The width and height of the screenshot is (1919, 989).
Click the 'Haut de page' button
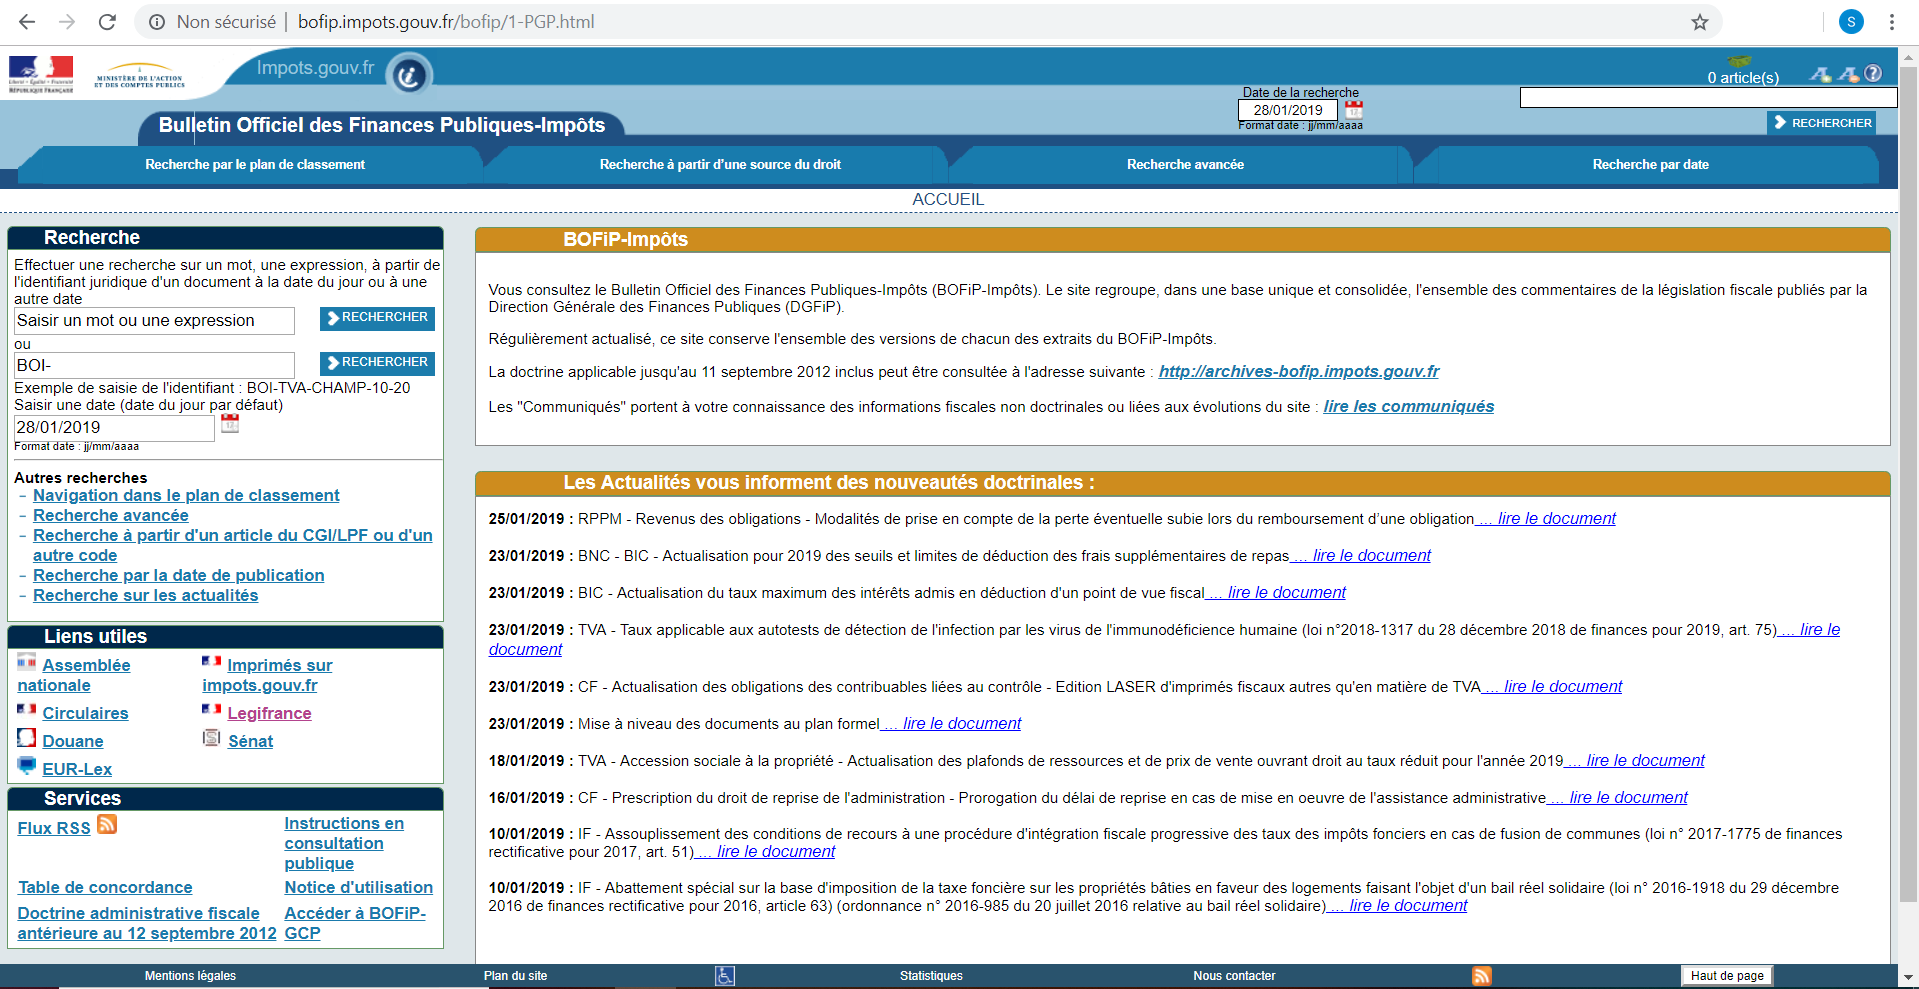click(1727, 976)
